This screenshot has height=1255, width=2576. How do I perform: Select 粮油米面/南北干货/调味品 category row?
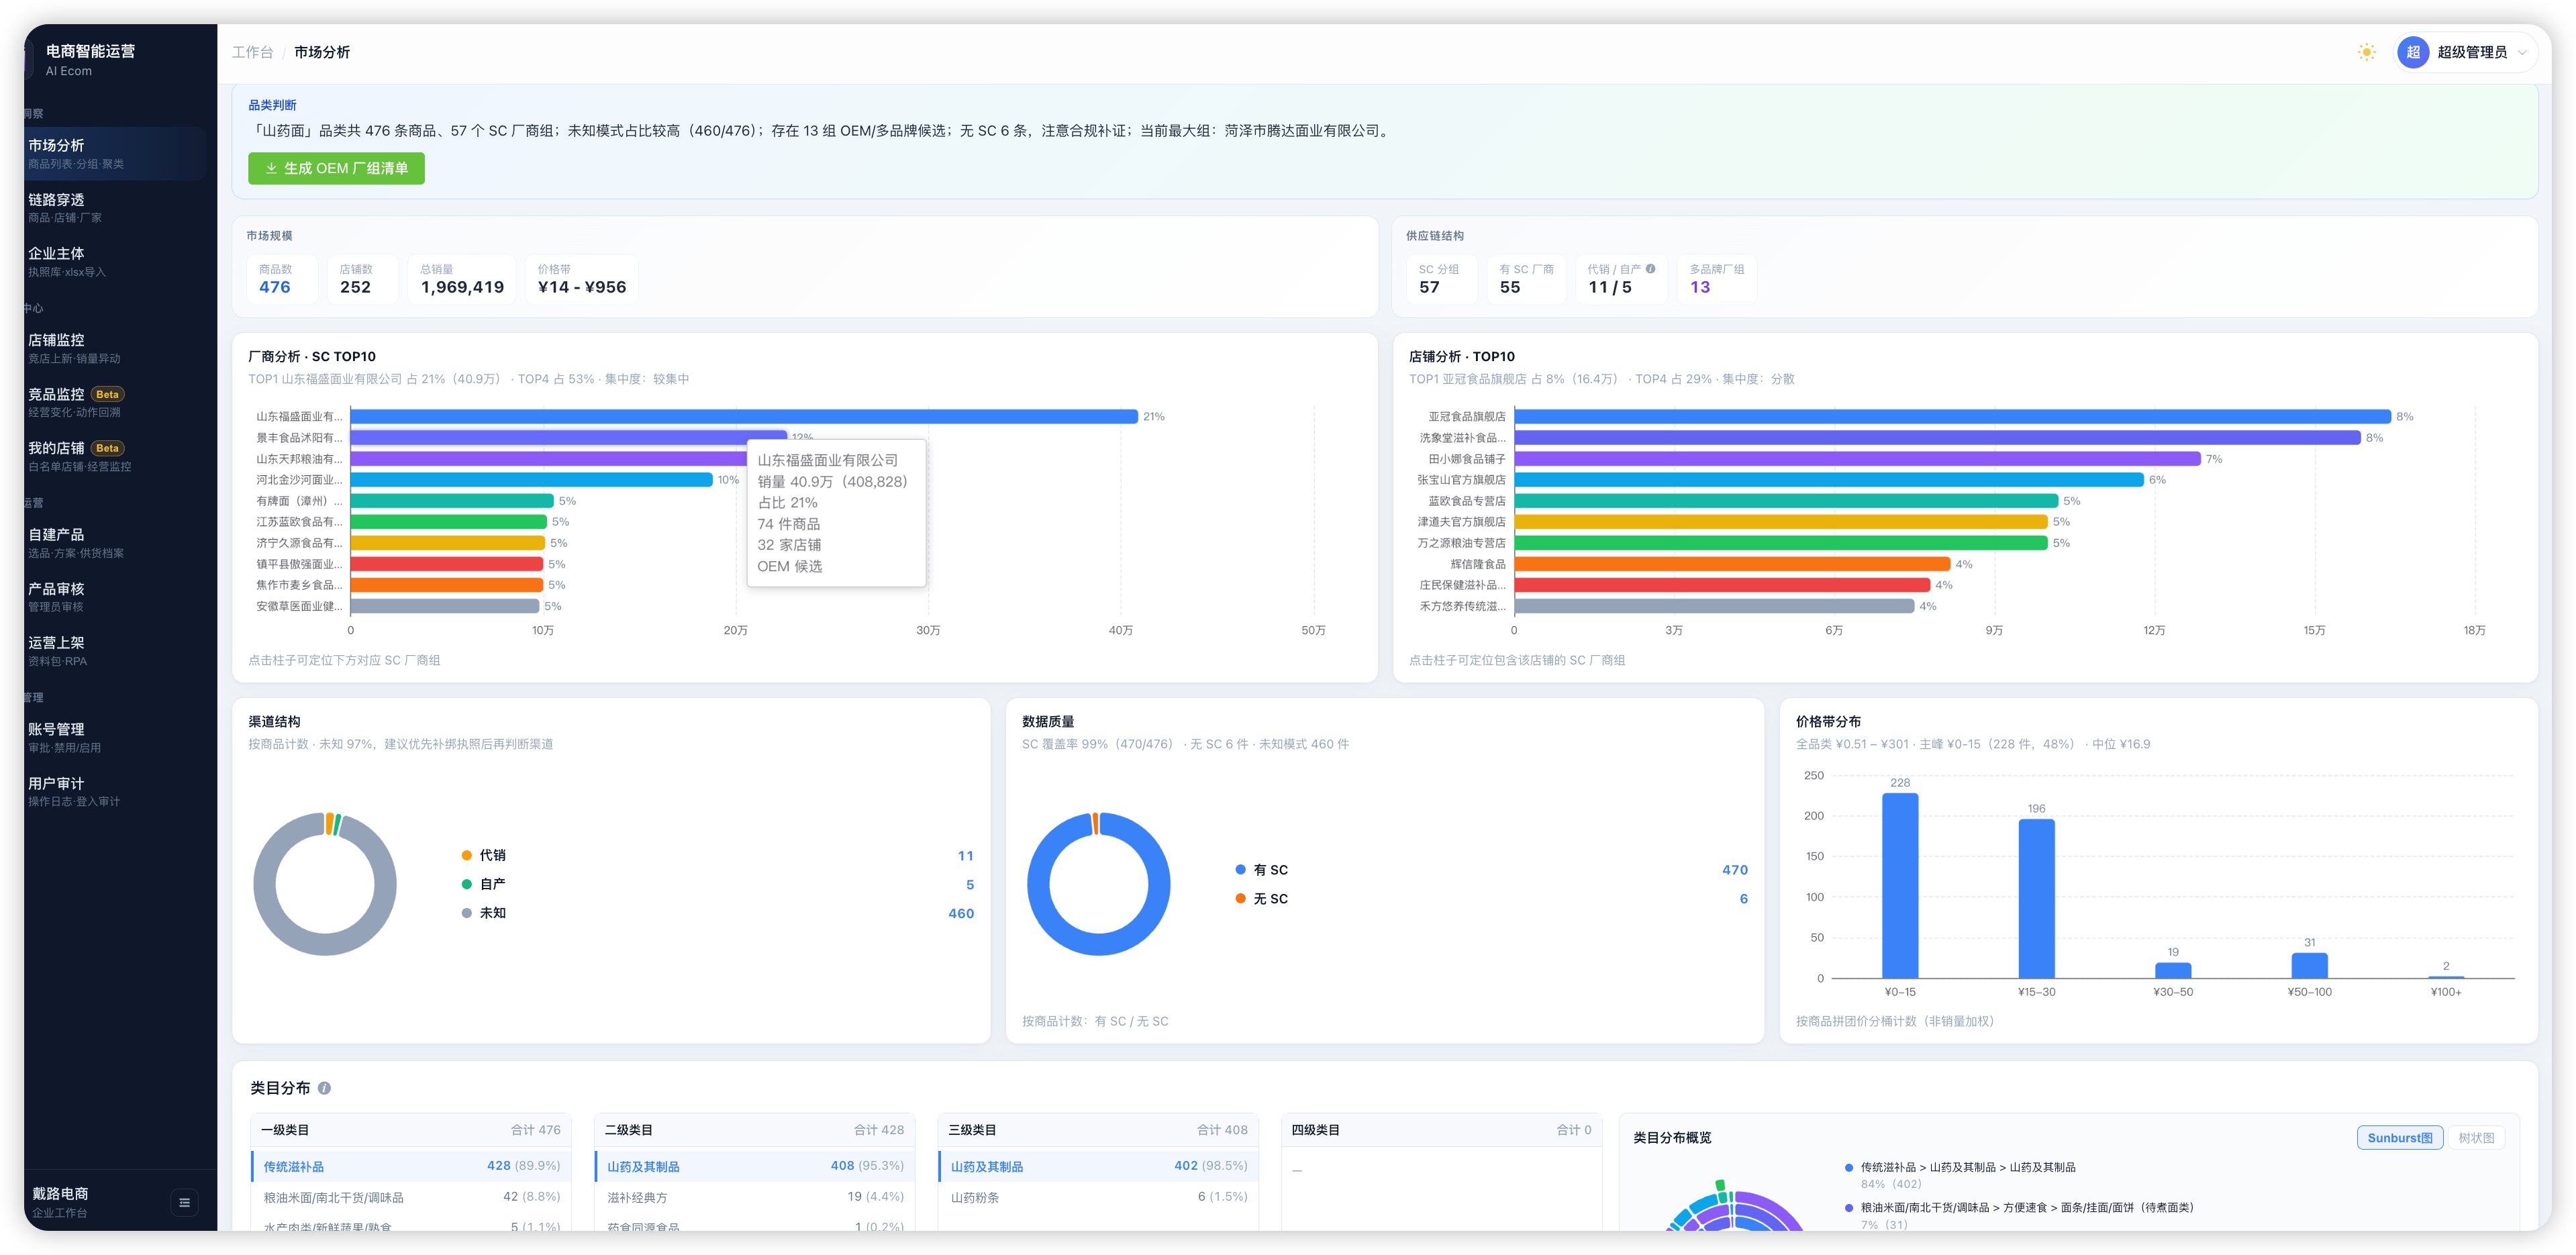[x=411, y=1197]
